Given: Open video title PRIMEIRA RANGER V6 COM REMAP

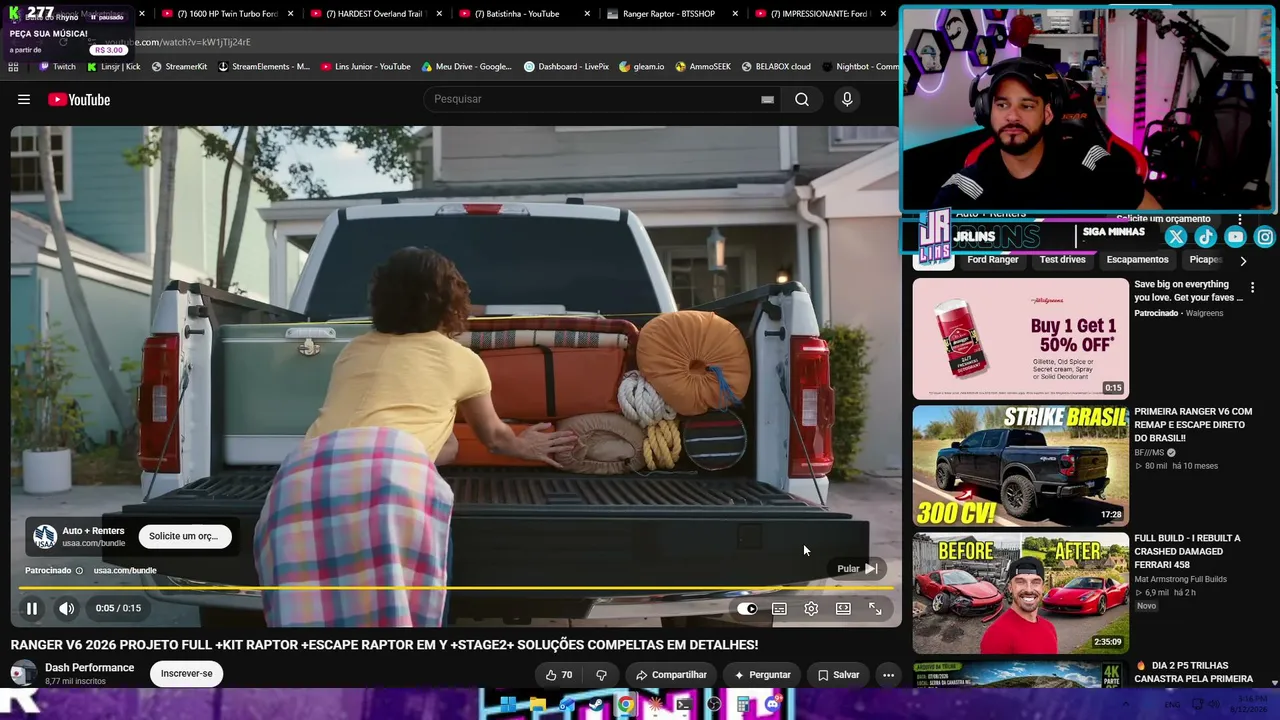Looking at the screenshot, I should 1193,425.
